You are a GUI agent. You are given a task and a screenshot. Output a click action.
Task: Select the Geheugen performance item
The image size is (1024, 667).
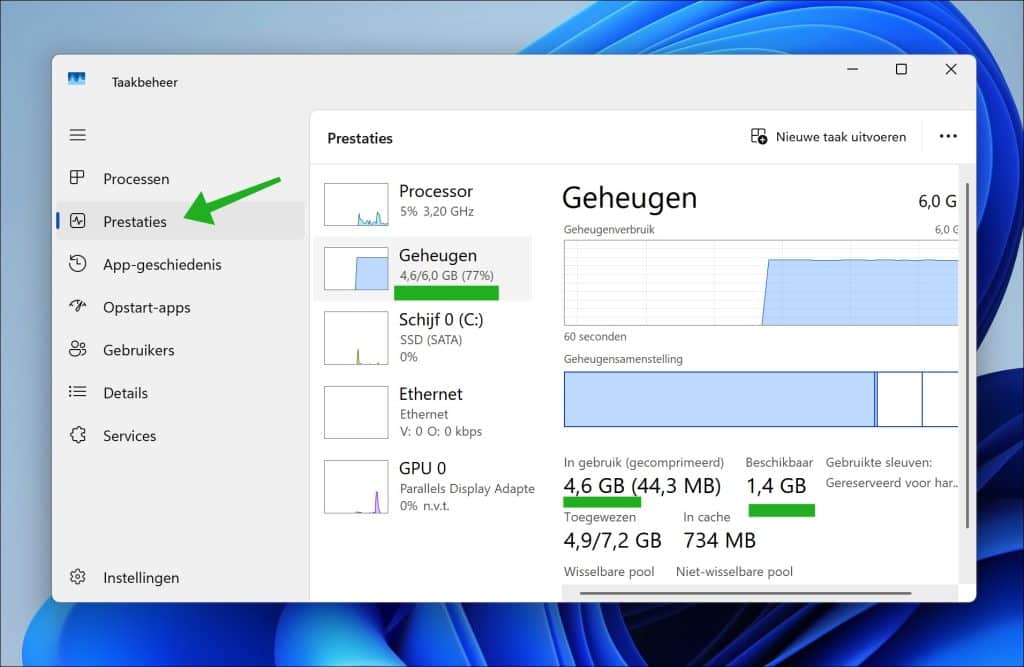(x=423, y=268)
